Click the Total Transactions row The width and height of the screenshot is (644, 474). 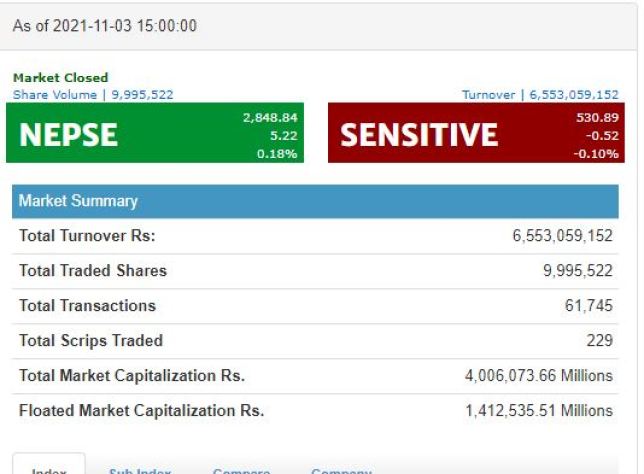(x=315, y=306)
